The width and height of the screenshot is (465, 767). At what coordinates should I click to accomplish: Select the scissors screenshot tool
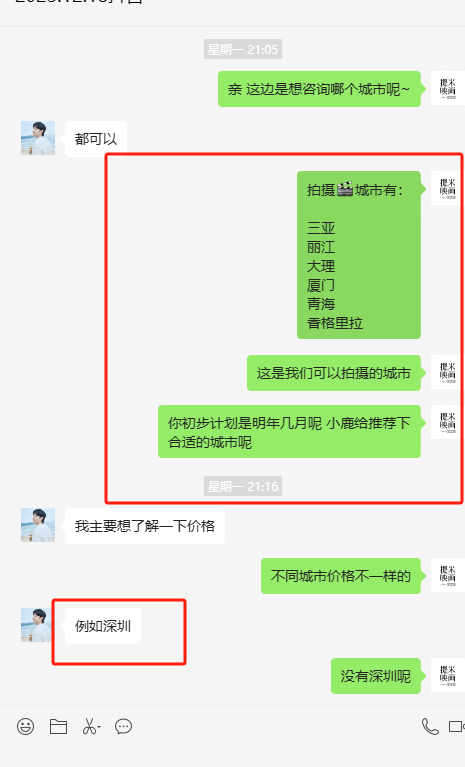pos(89,726)
